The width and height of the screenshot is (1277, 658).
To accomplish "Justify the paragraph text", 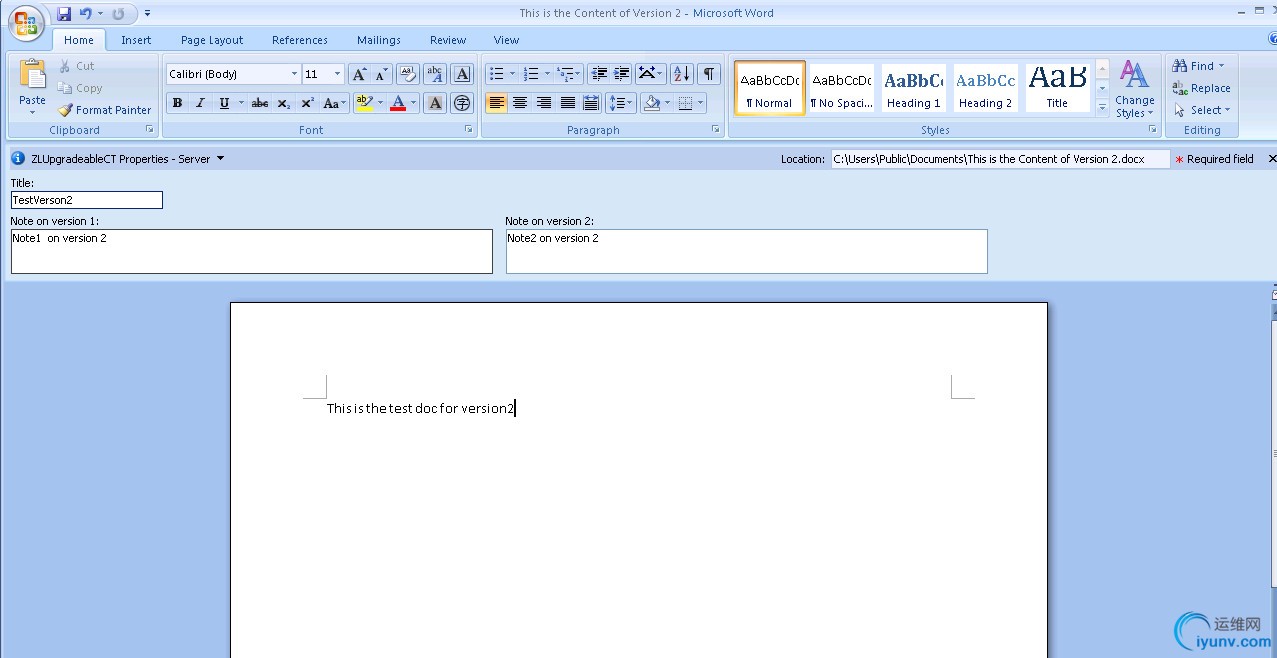I will 568,103.
